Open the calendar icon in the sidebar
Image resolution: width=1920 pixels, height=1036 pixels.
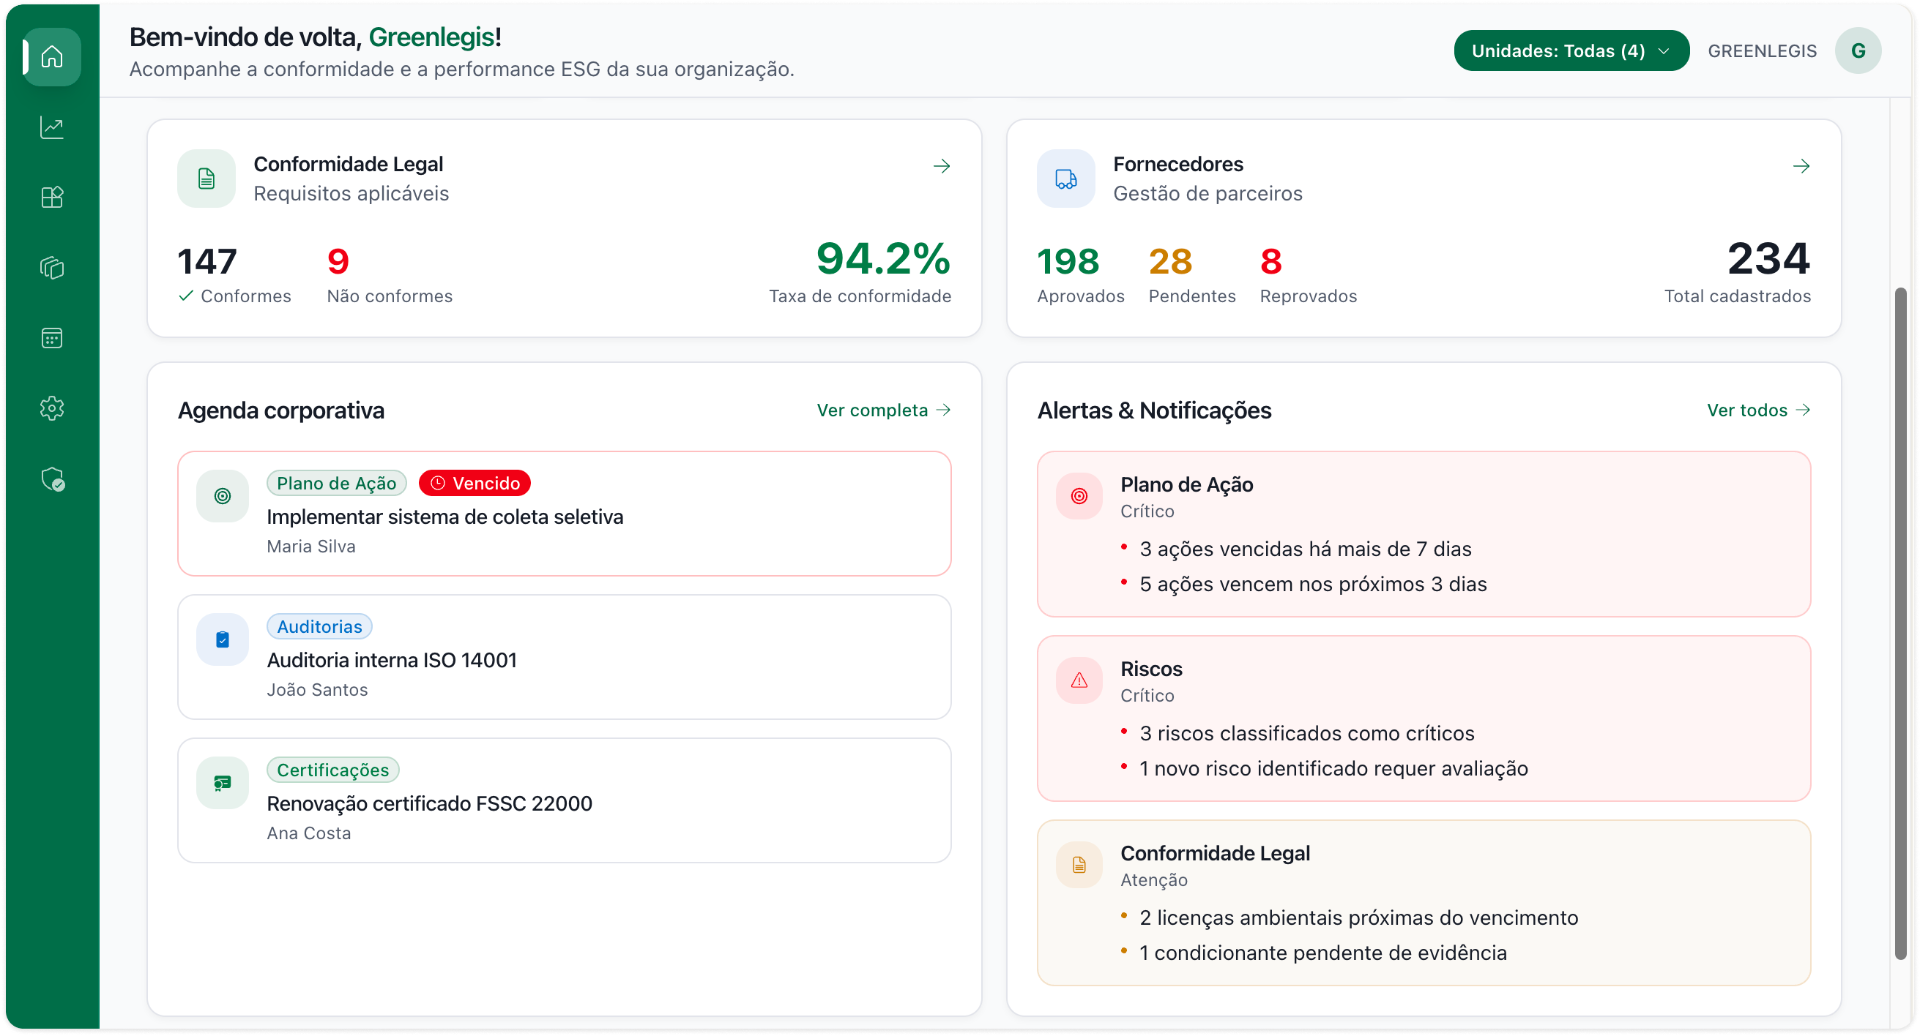coord(51,337)
